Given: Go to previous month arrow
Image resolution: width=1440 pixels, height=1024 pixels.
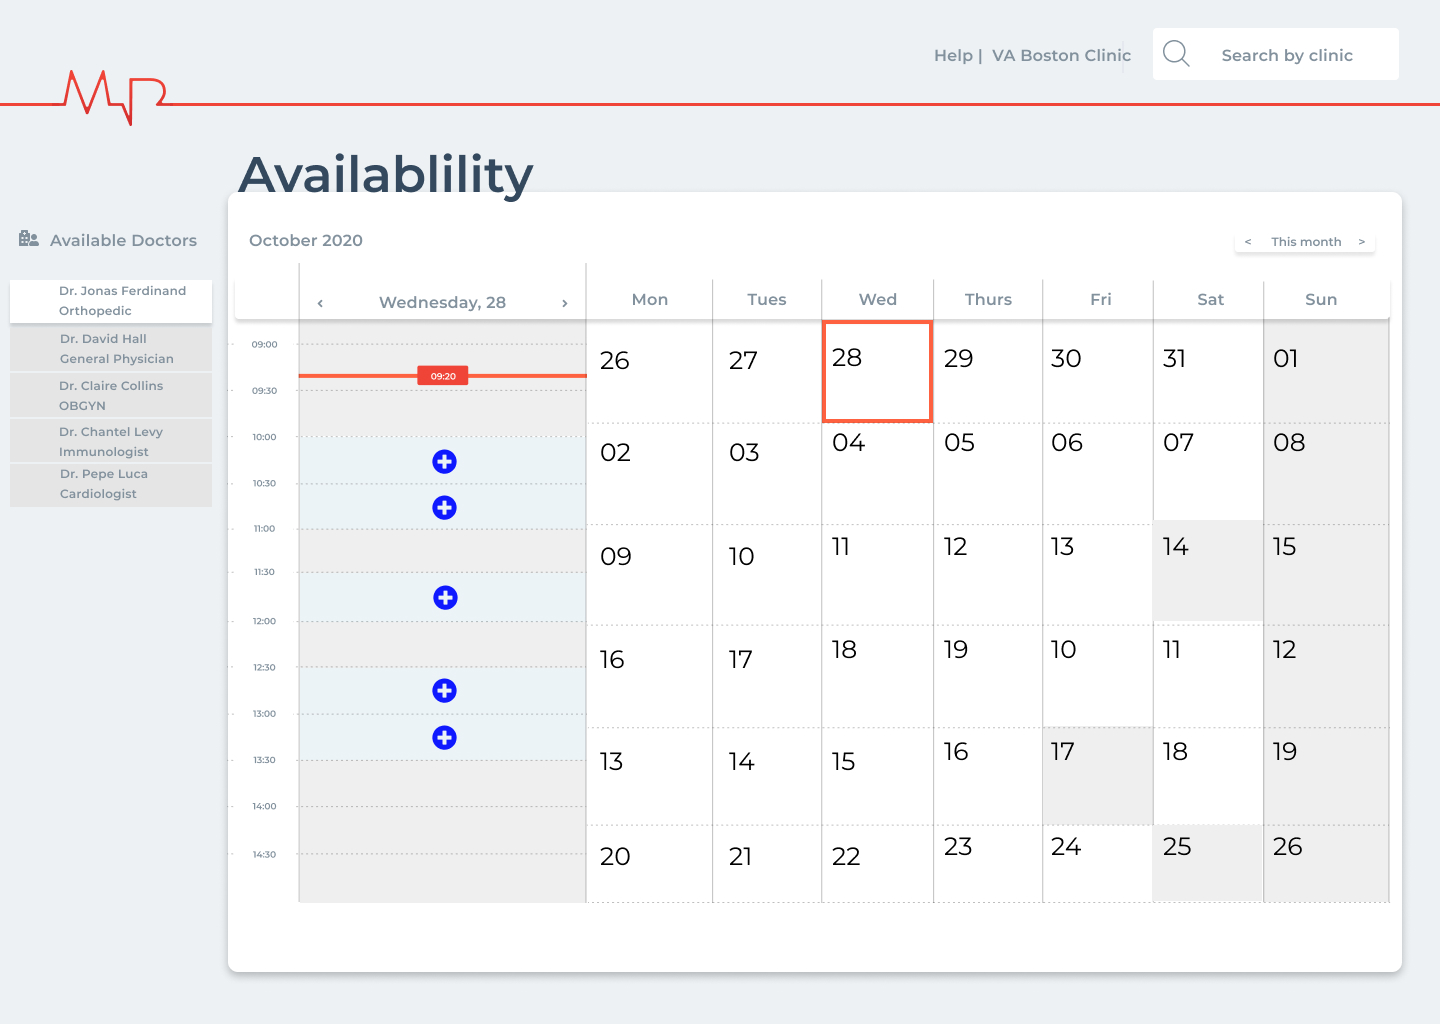Looking at the screenshot, I should point(1248,242).
